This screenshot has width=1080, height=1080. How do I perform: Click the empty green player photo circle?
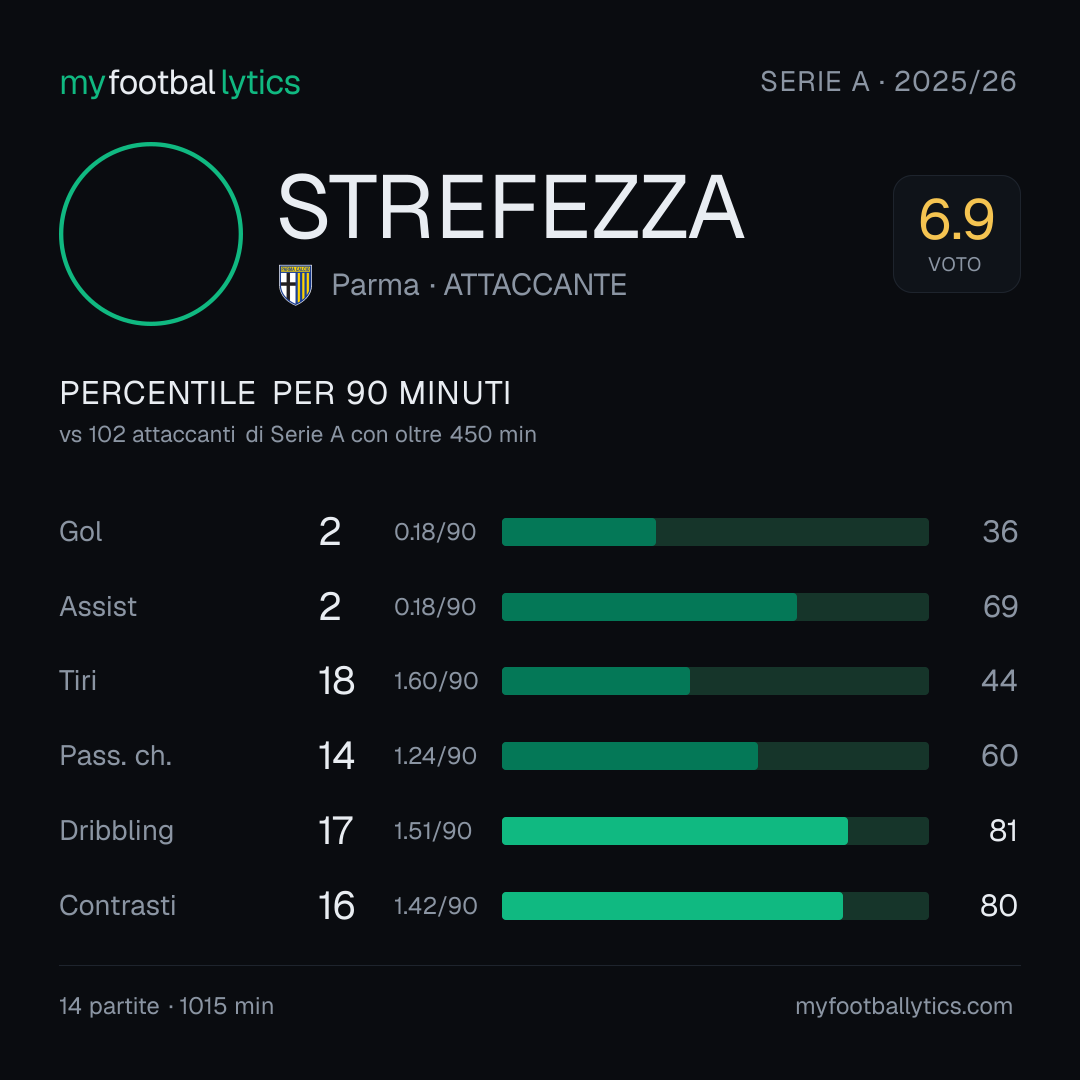(151, 234)
